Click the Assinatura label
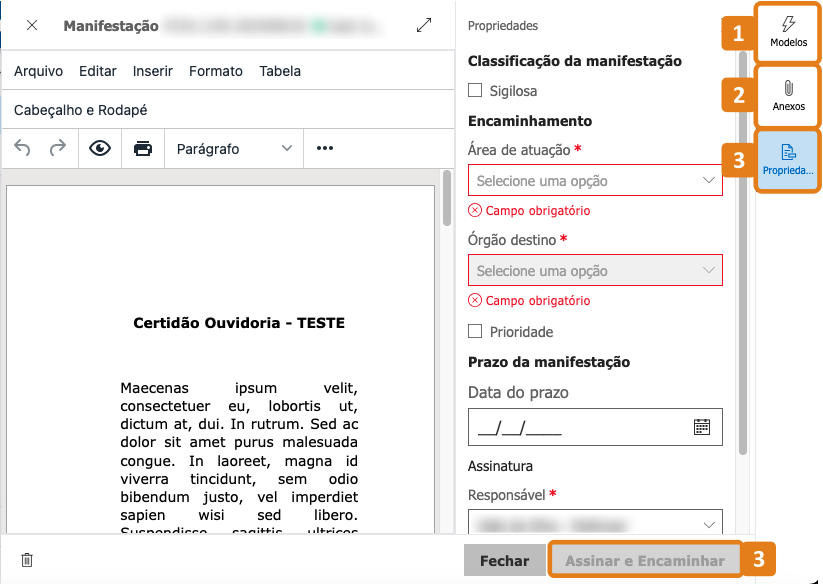This screenshot has width=823, height=584. 500,466
